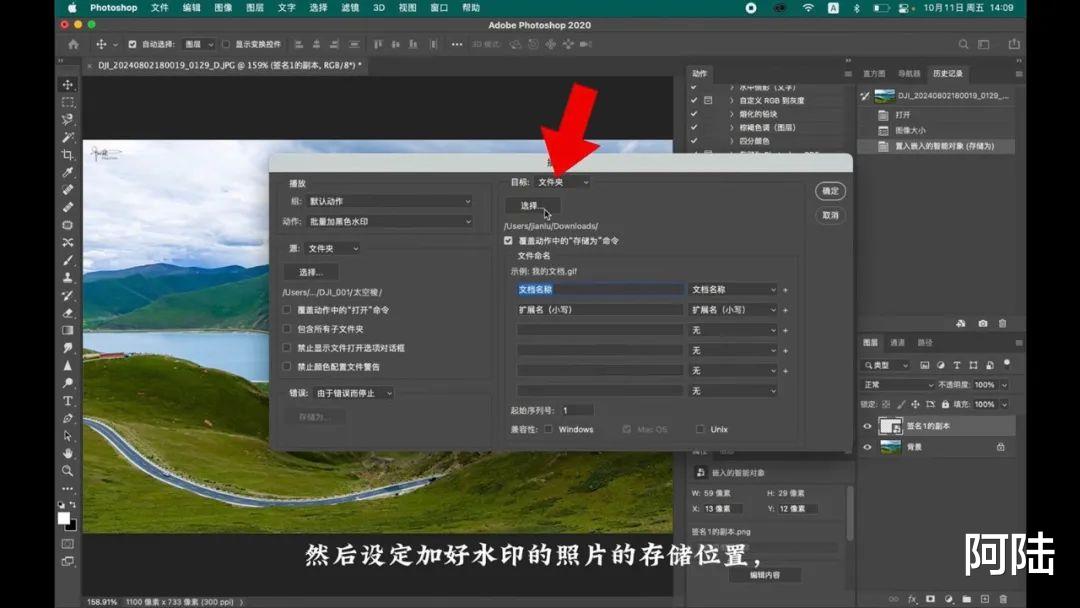
Task: Open the 图像 menu
Action: pyautogui.click(x=223, y=8)
